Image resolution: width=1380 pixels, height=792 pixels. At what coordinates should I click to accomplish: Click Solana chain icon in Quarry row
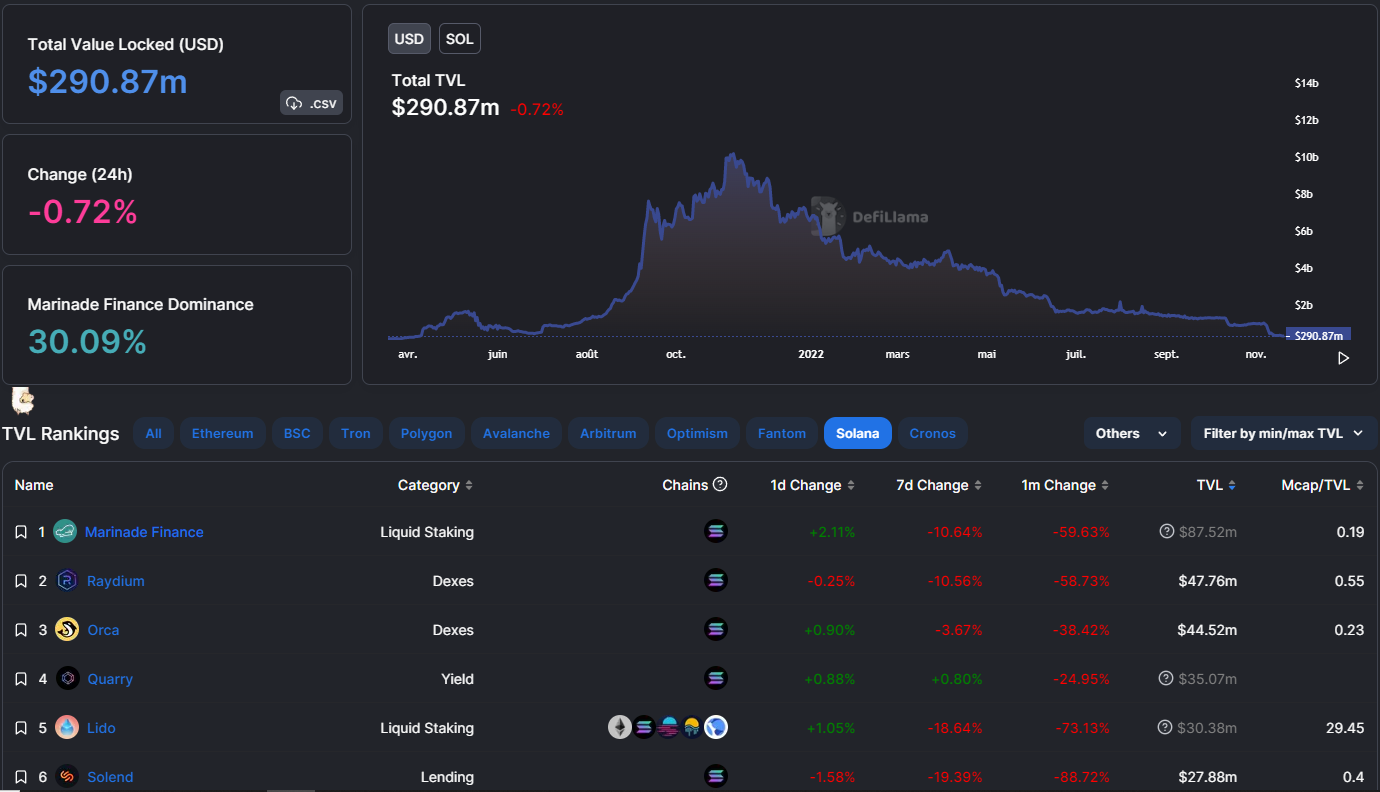click(716, 678)
